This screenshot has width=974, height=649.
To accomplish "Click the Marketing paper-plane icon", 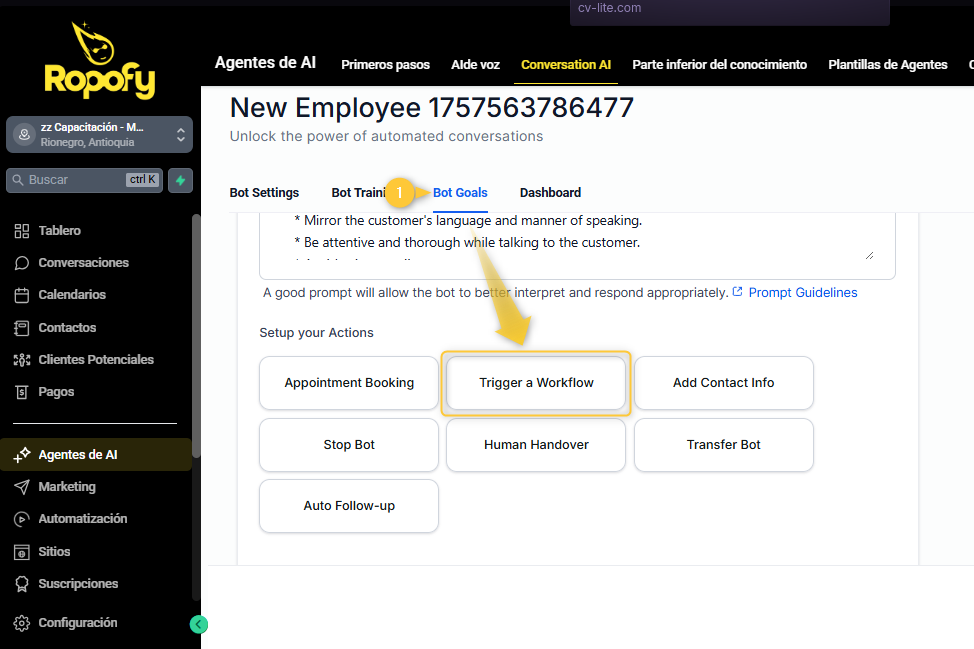I will point(22,487).
